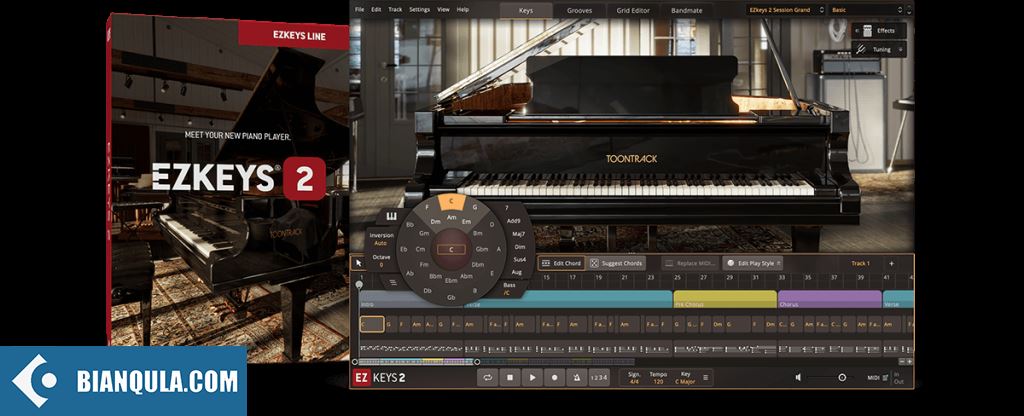Open the Settings menu
Screen dimensions: 1024x416
point(419,10)
